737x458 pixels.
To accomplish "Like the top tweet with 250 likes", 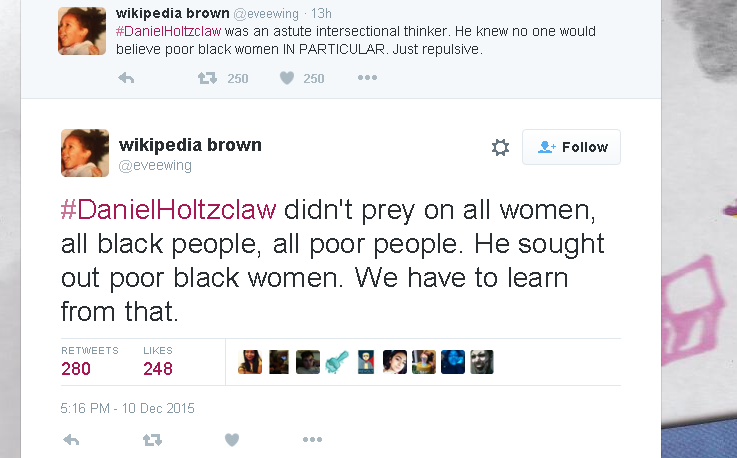I will [x=287, y=78].
